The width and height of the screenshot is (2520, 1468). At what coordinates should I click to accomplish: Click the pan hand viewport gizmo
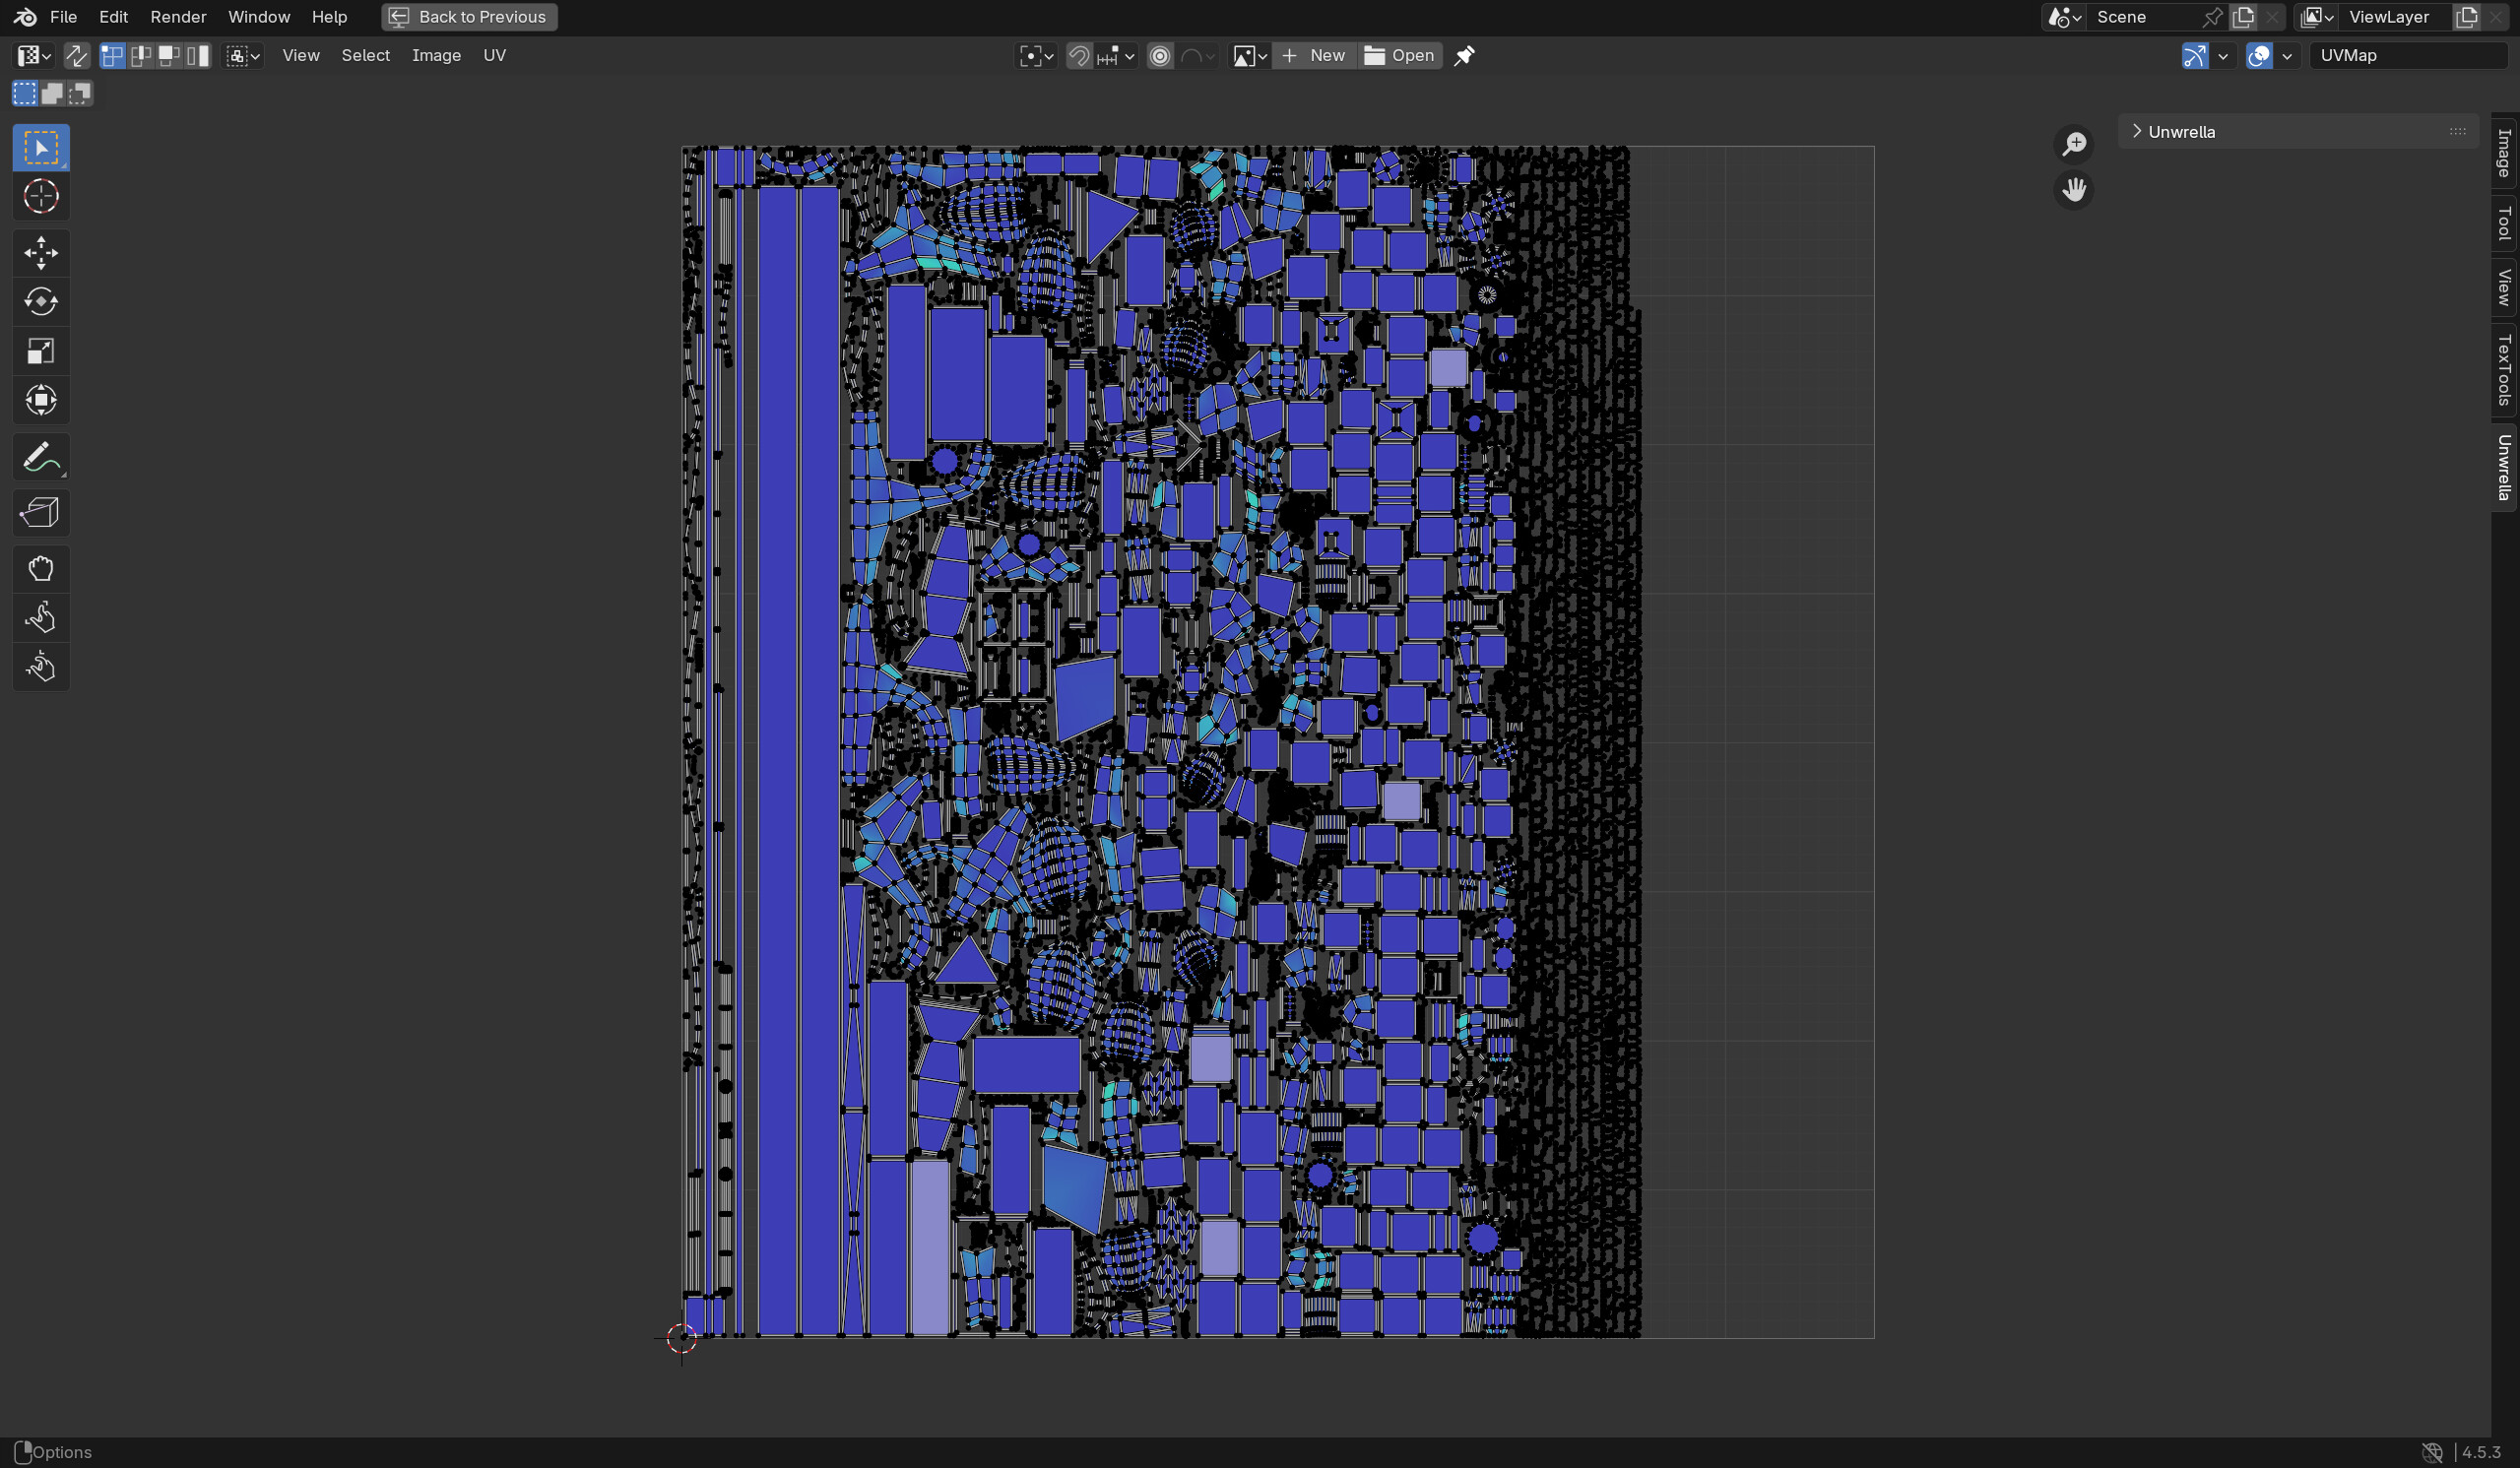coord(2075,190)
